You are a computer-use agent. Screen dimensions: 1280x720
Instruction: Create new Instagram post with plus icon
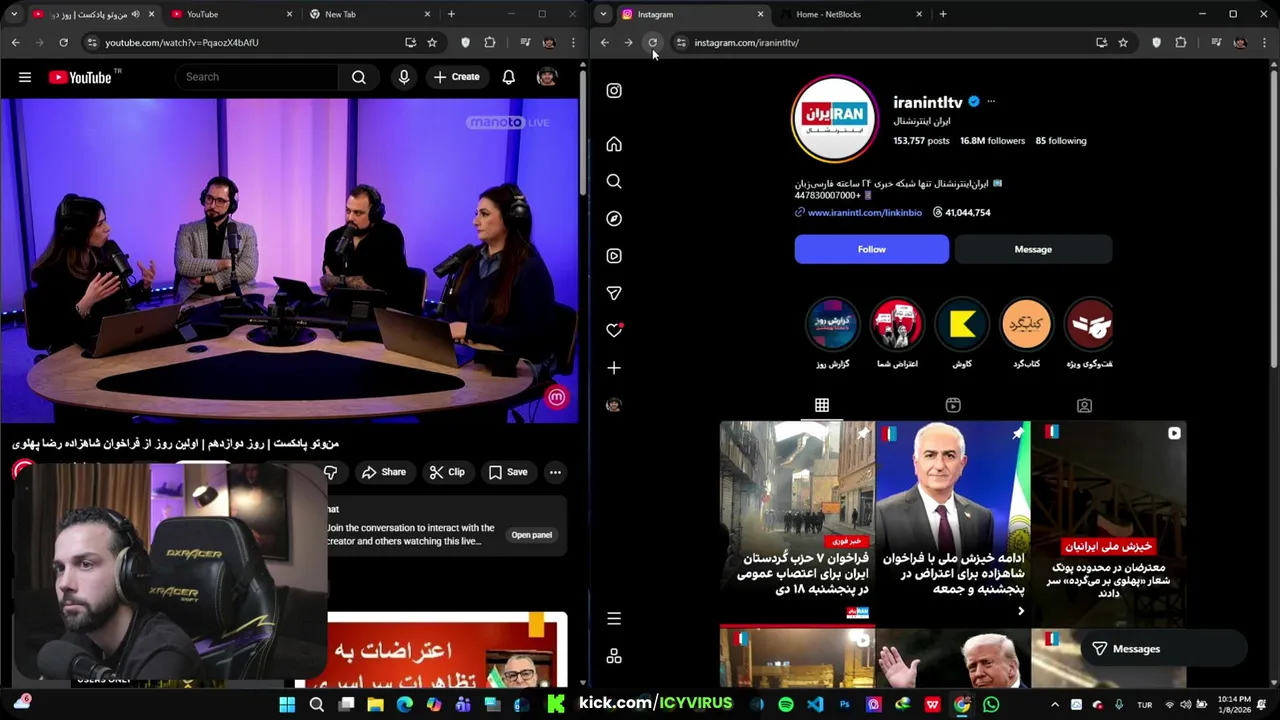click(x=614, y=368)
